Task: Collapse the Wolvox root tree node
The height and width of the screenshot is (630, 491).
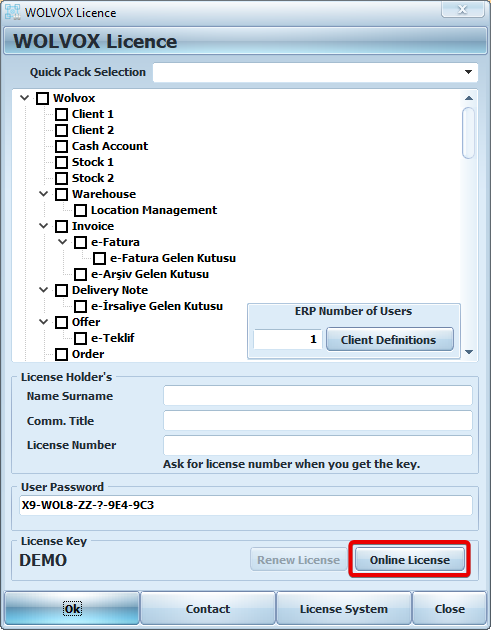Action: pos(25,98)
